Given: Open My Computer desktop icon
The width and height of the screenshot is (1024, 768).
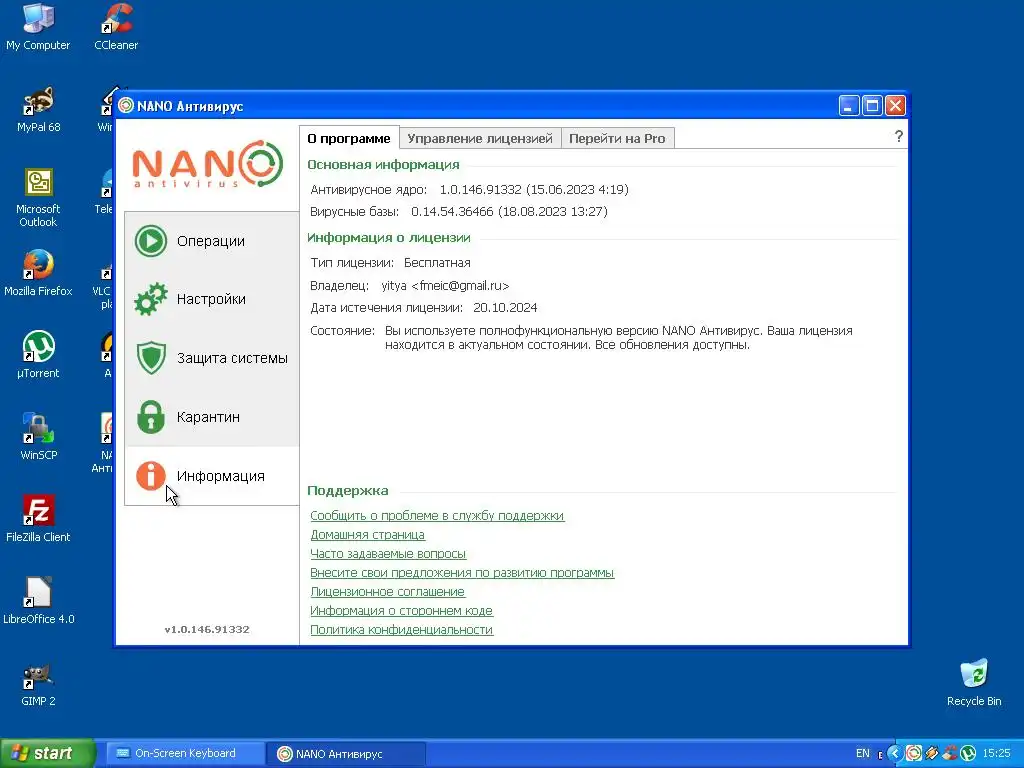Looking at the screenshot, I should (x=38, y=27).
